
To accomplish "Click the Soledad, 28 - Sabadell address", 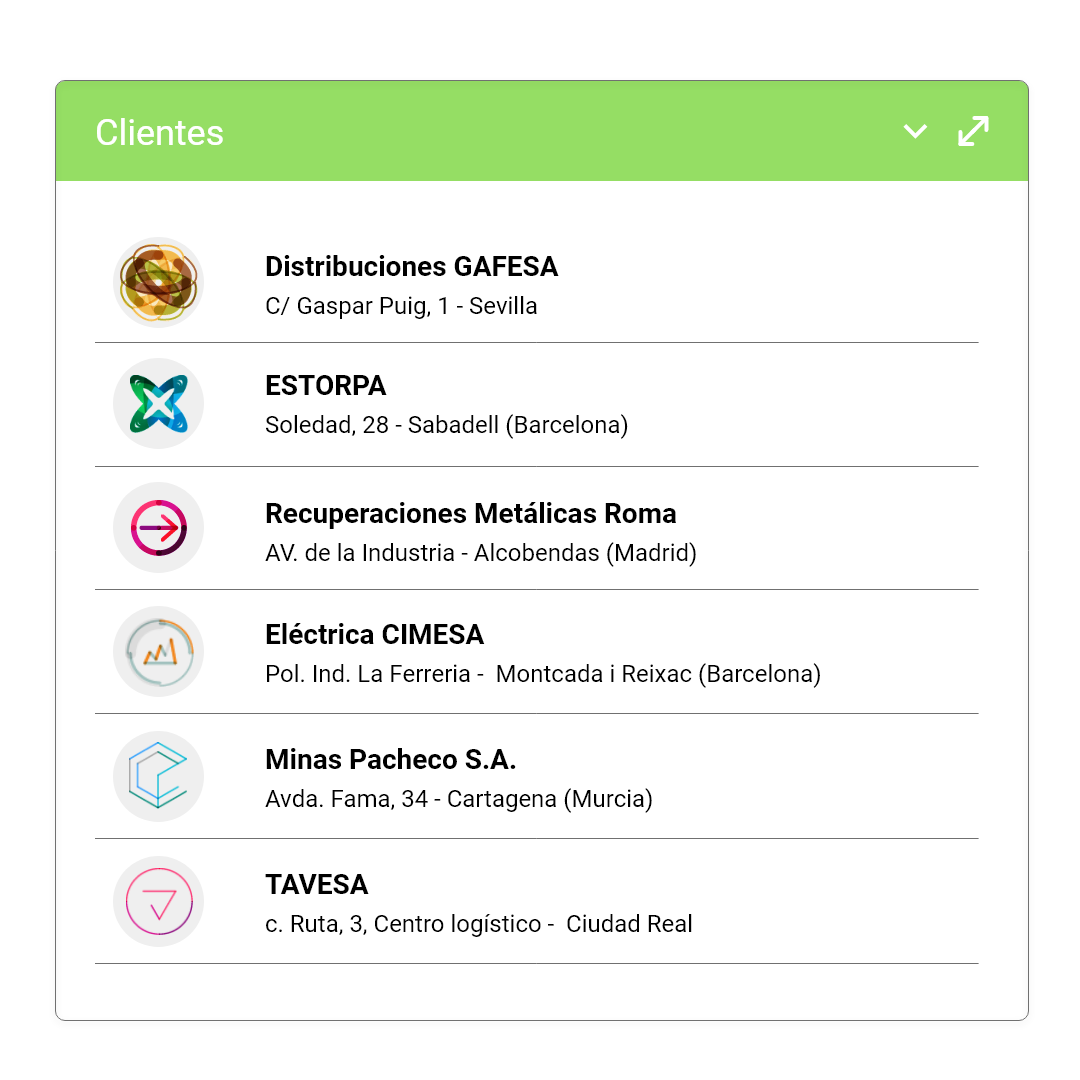I will pos(446,425).
